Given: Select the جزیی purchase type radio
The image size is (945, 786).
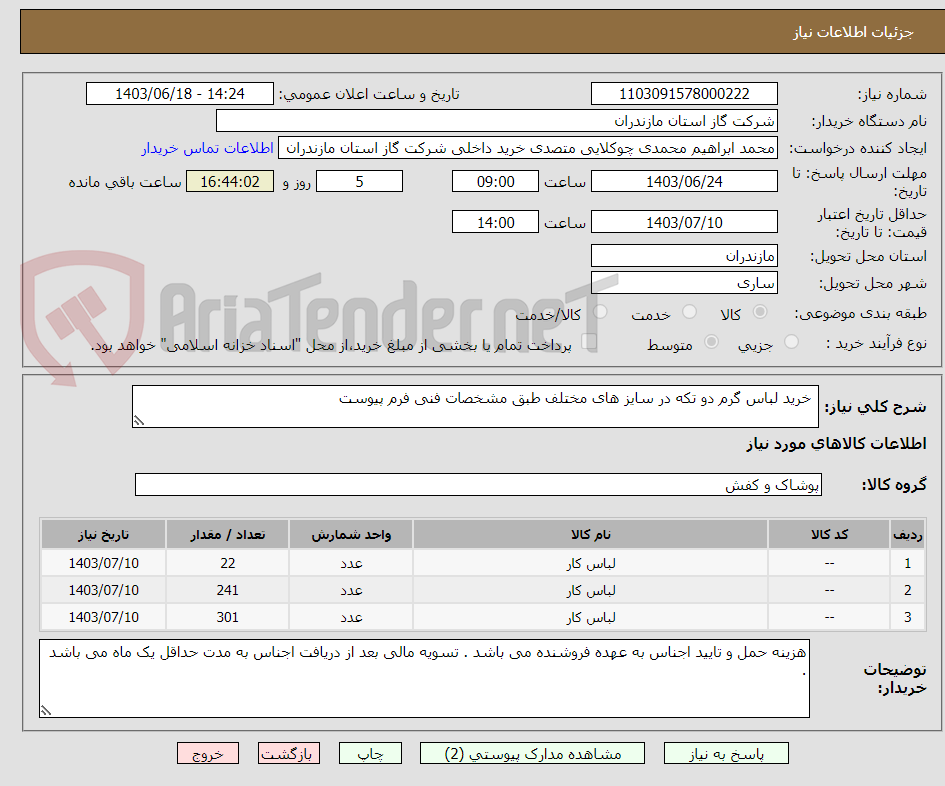Looking at the screenshot, I should [791, 342].
